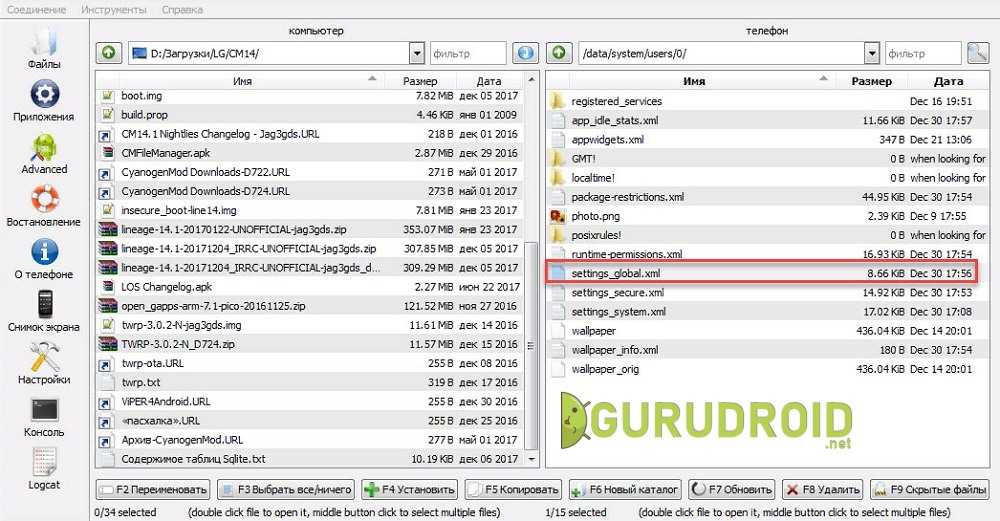Click F5 Копировать button
The image size is (1000, 521).
[515, 489]
